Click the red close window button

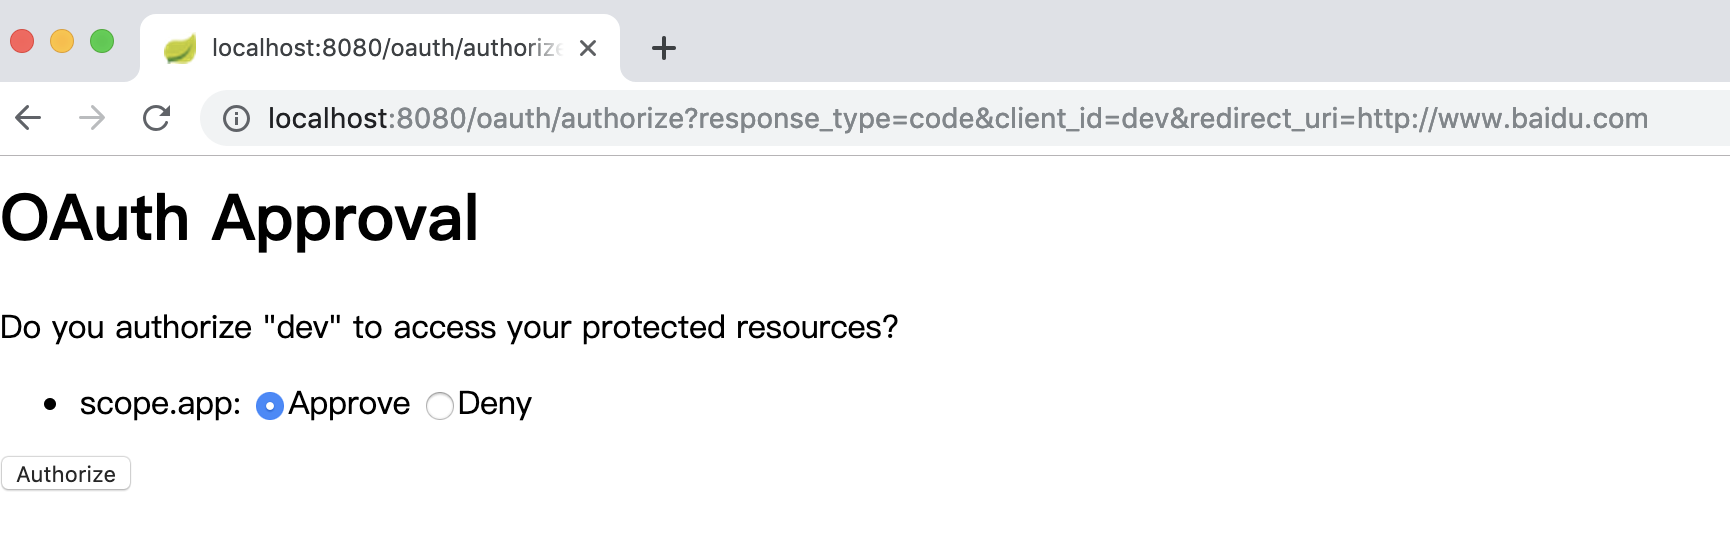[x=22, y=41]
